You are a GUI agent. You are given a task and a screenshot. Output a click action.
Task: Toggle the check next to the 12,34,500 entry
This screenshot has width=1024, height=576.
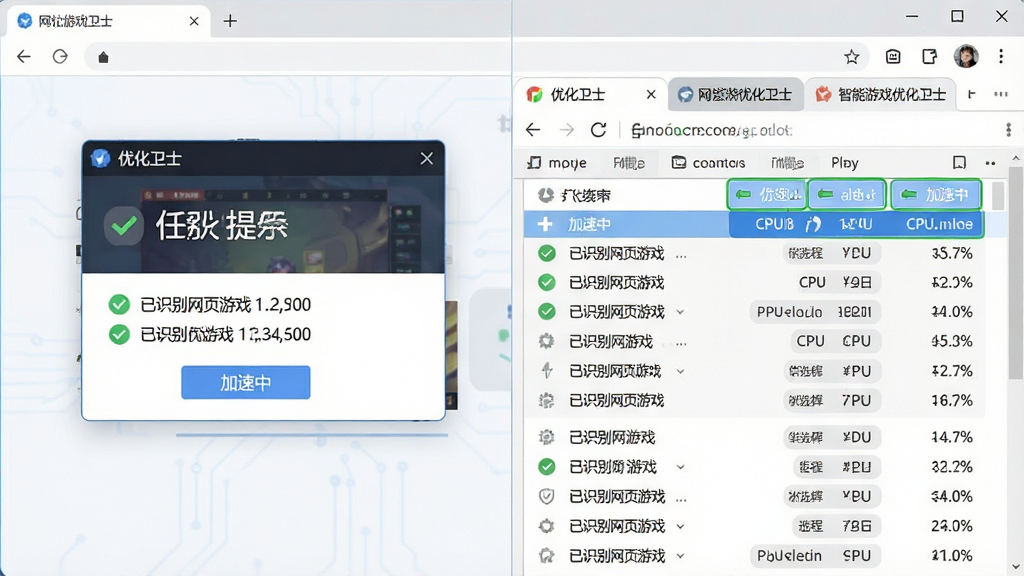coord(119,334)
